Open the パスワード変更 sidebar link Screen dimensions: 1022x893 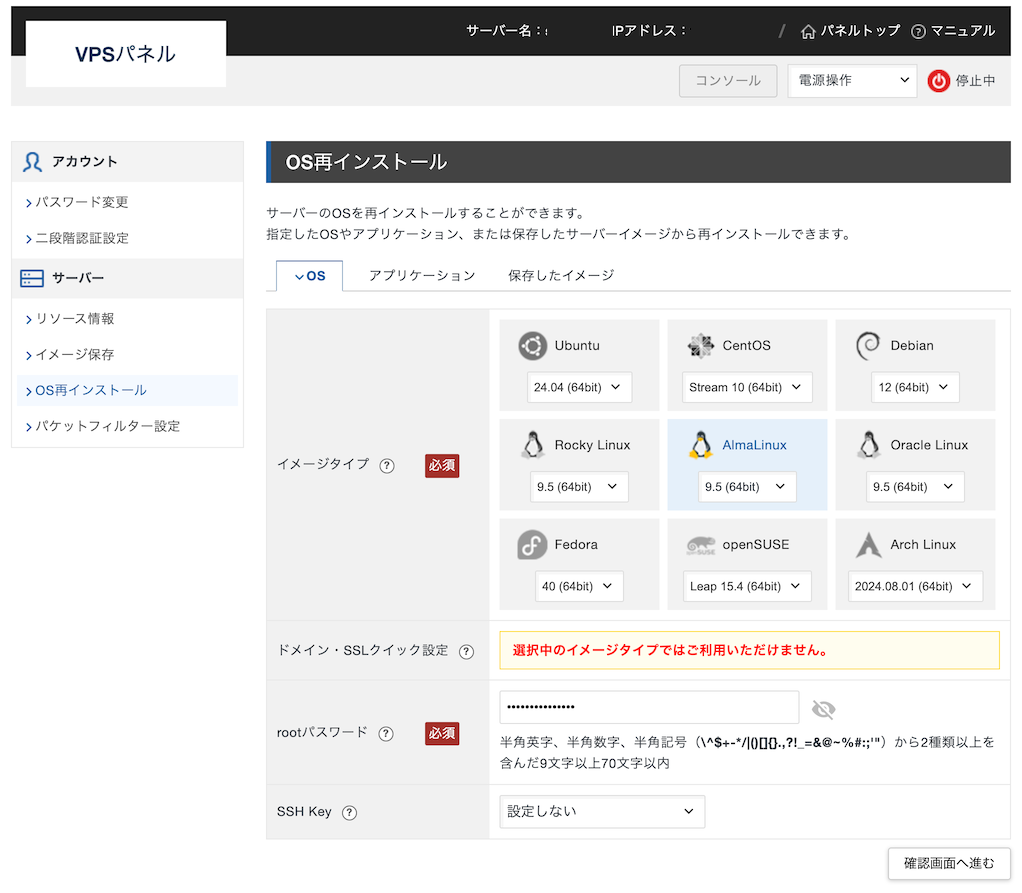(x=82, y=202)
